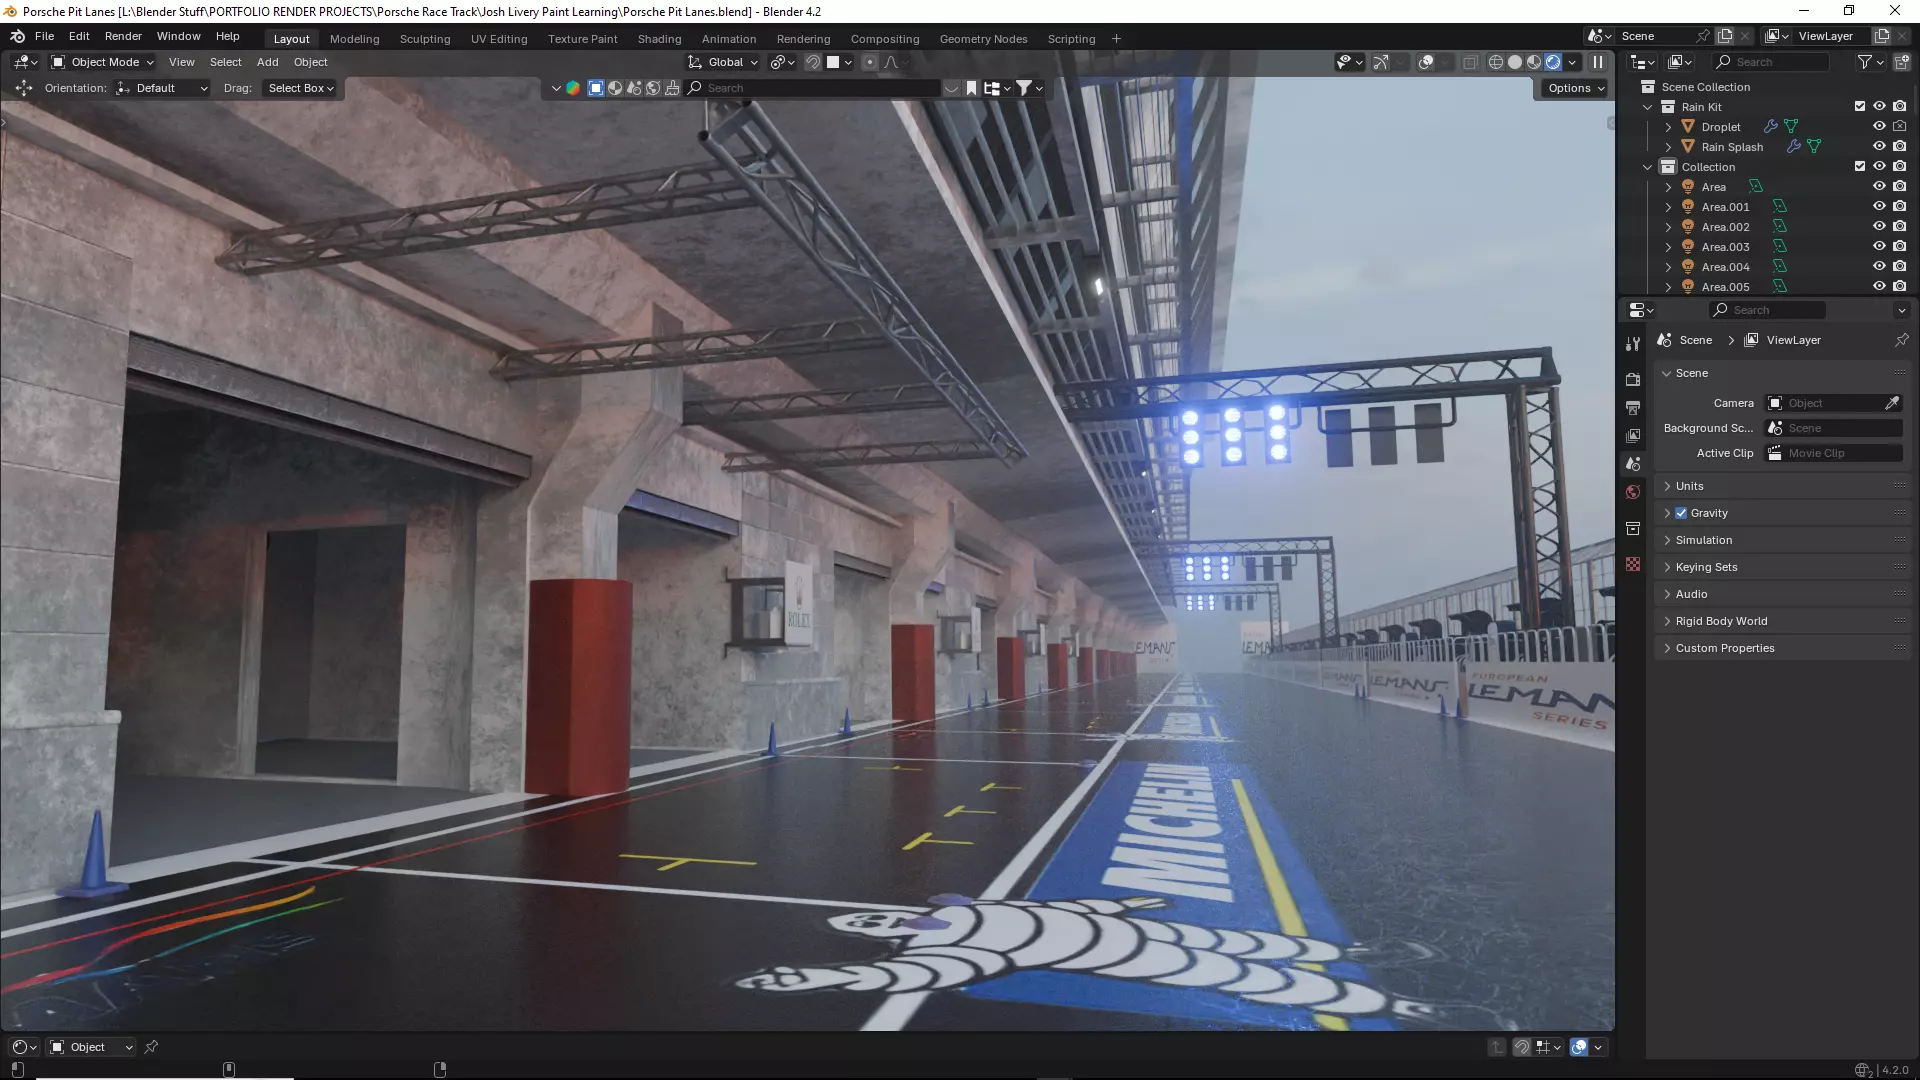Click the camera eyedropper icon
Viewport: 1920px width, 1080px height.
[1892, 403]
